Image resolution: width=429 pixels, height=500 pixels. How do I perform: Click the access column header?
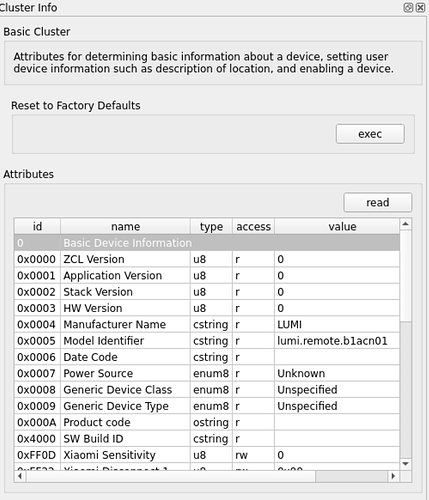click(x=253, y=227)
